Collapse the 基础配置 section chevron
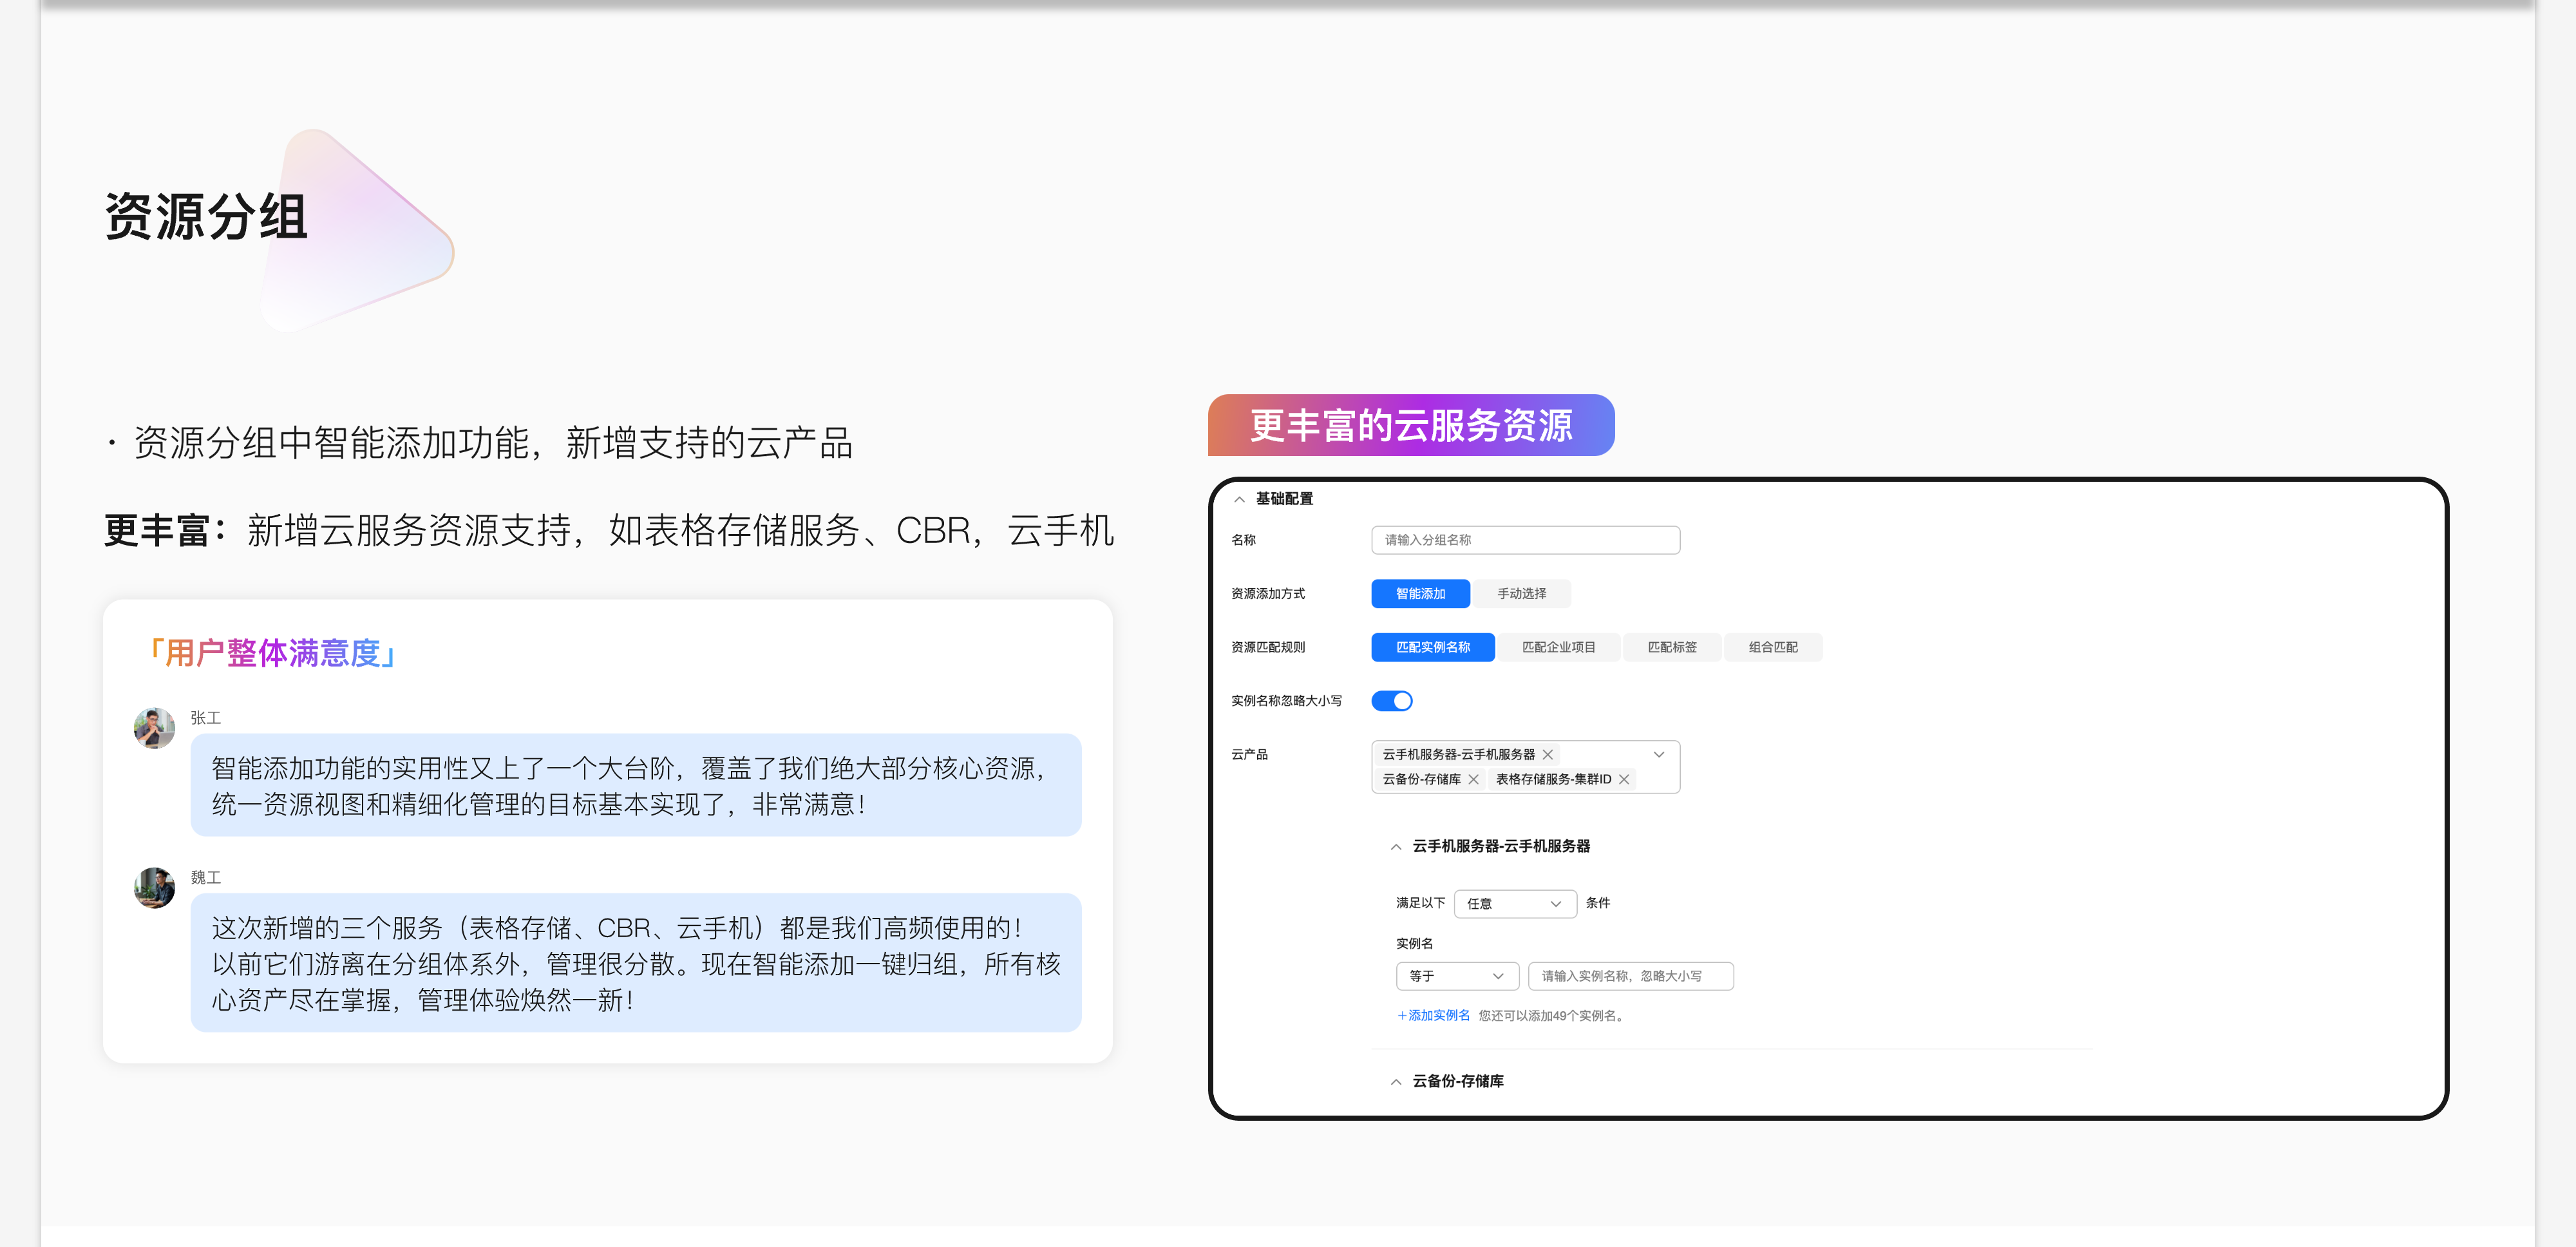The height and width of the screenshot is (1247, 2576). (1239, 499)
